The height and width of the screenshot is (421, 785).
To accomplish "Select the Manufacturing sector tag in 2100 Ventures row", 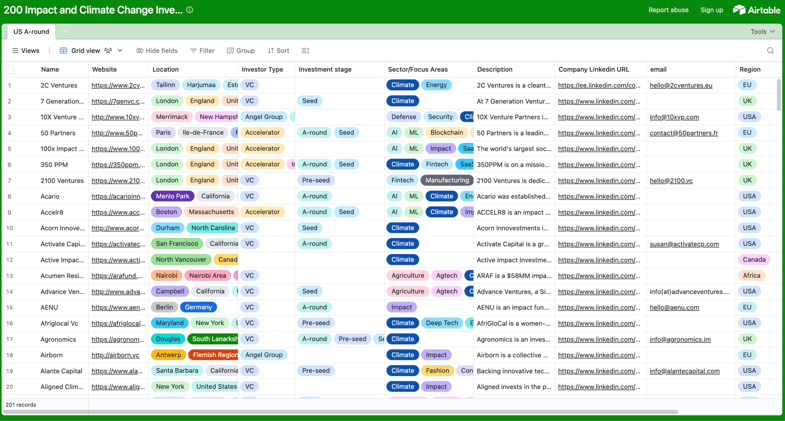I will (447, 180).
